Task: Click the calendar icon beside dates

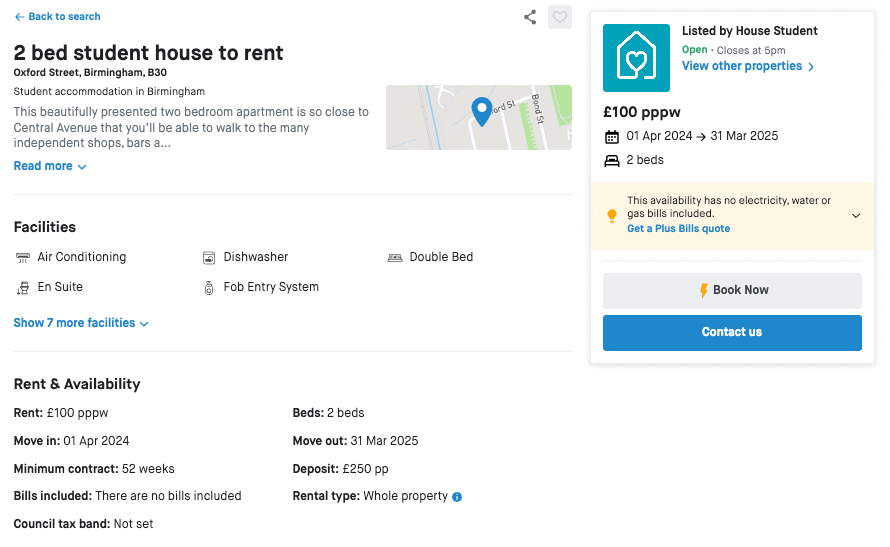Action: 612,137
